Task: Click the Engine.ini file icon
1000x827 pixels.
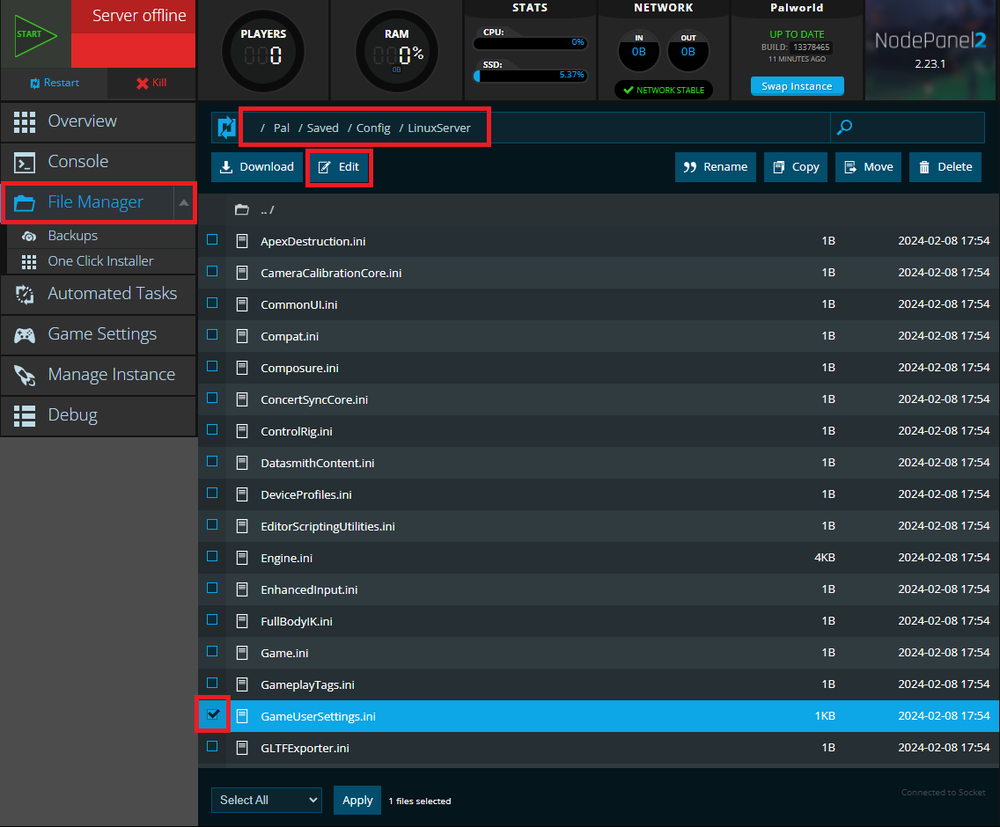Action: tap(242, 557)
